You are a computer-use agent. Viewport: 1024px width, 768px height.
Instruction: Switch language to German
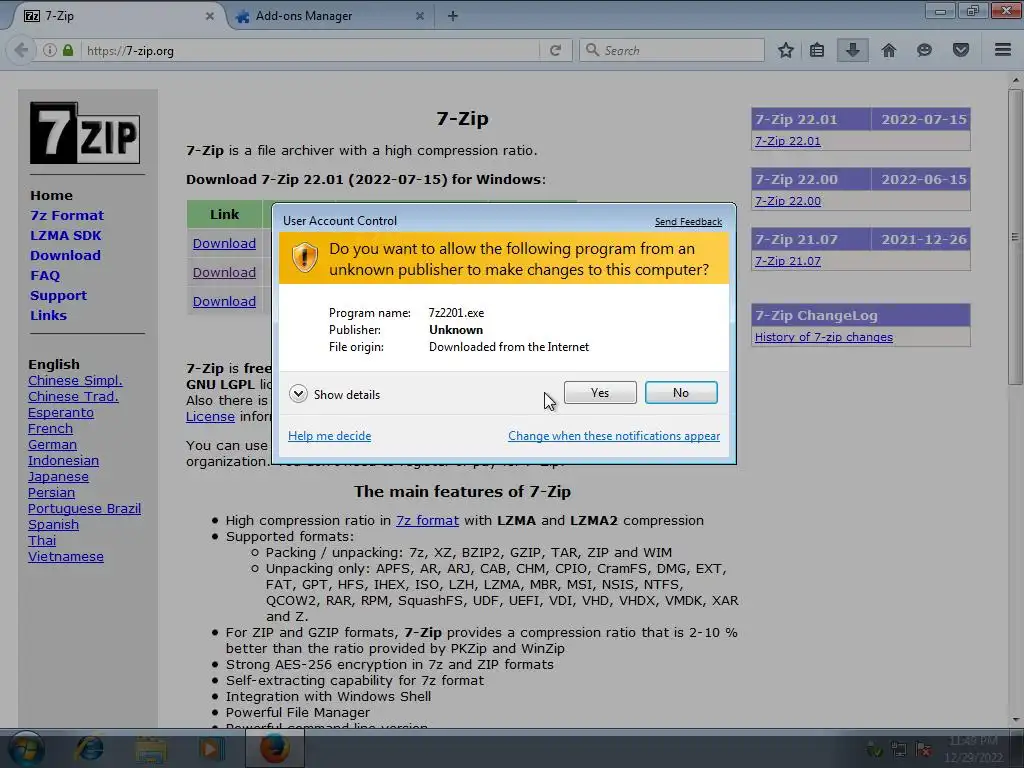(52, 445)
